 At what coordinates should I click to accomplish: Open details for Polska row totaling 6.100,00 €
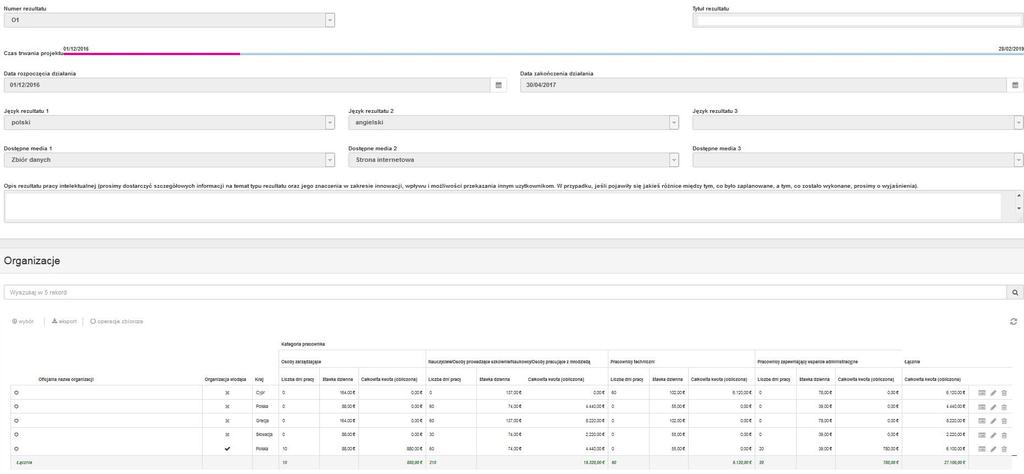[982, 449]
